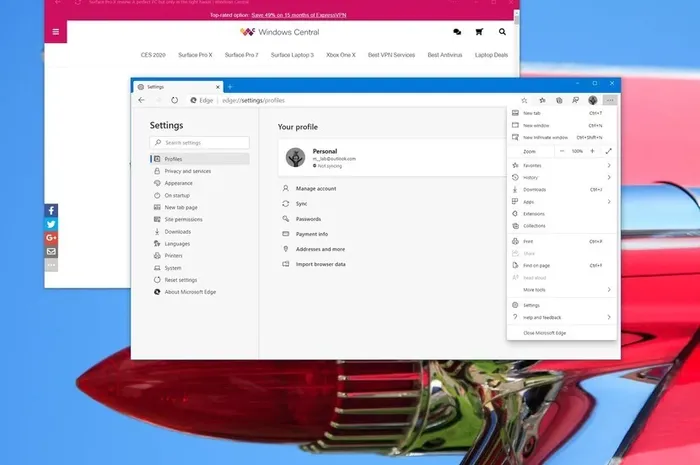Choose Print in Edge menu
Screen dimensions: 700x465
pyautogui.click(x=562, y=241)
